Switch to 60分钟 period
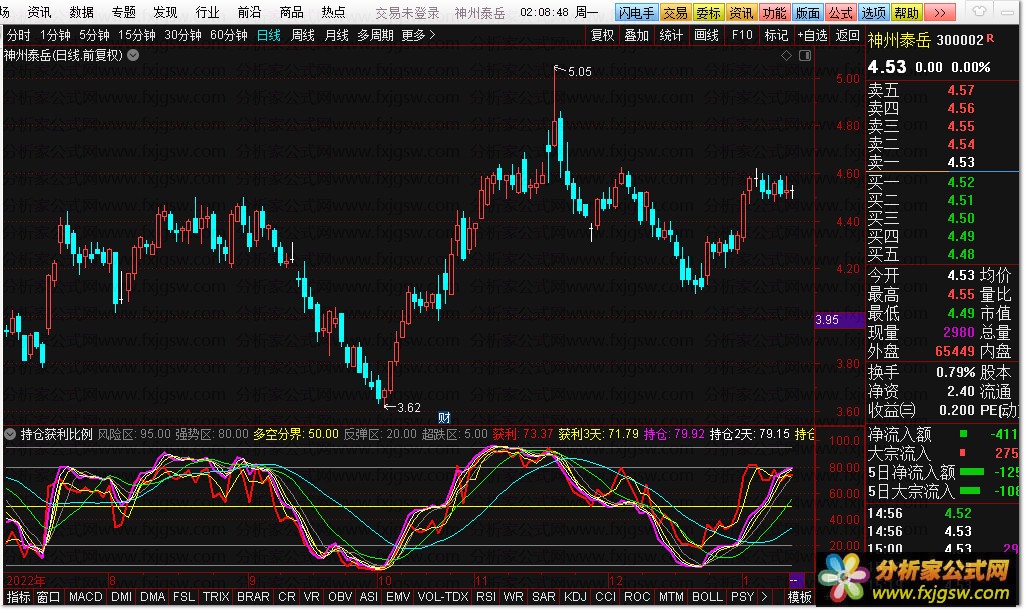1026x610 pixels. click(x=228, y=35)
